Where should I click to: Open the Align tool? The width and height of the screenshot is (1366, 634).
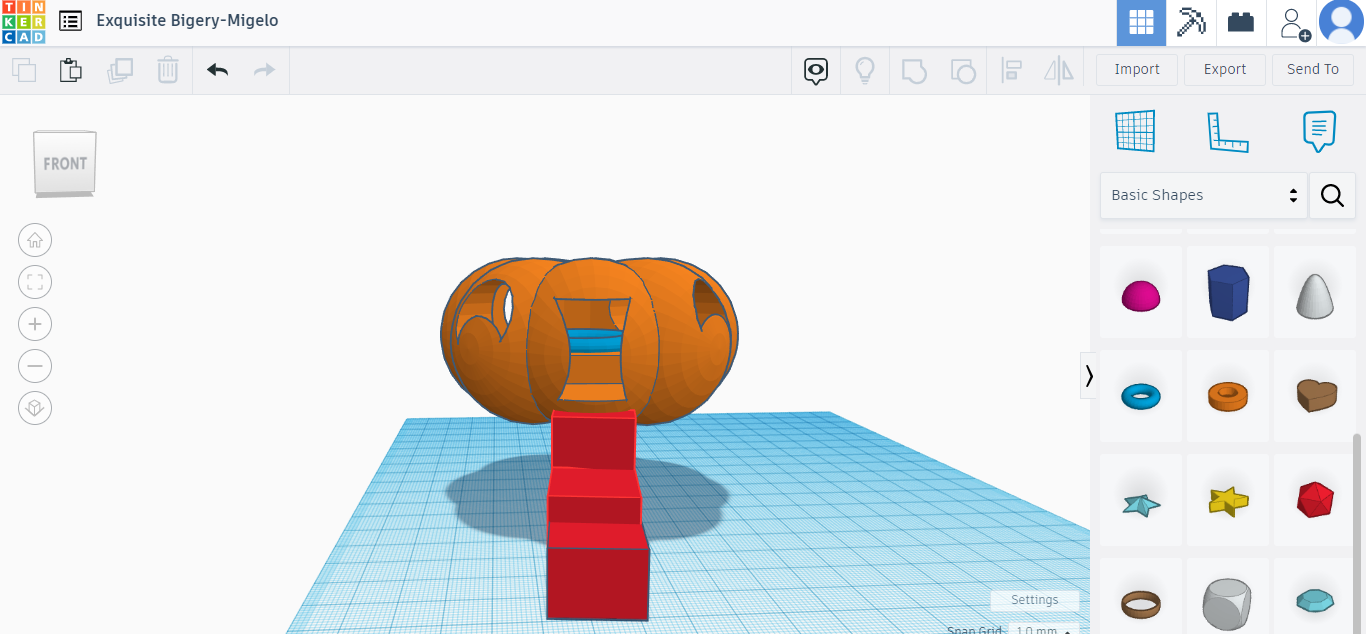pos(1011,70)
